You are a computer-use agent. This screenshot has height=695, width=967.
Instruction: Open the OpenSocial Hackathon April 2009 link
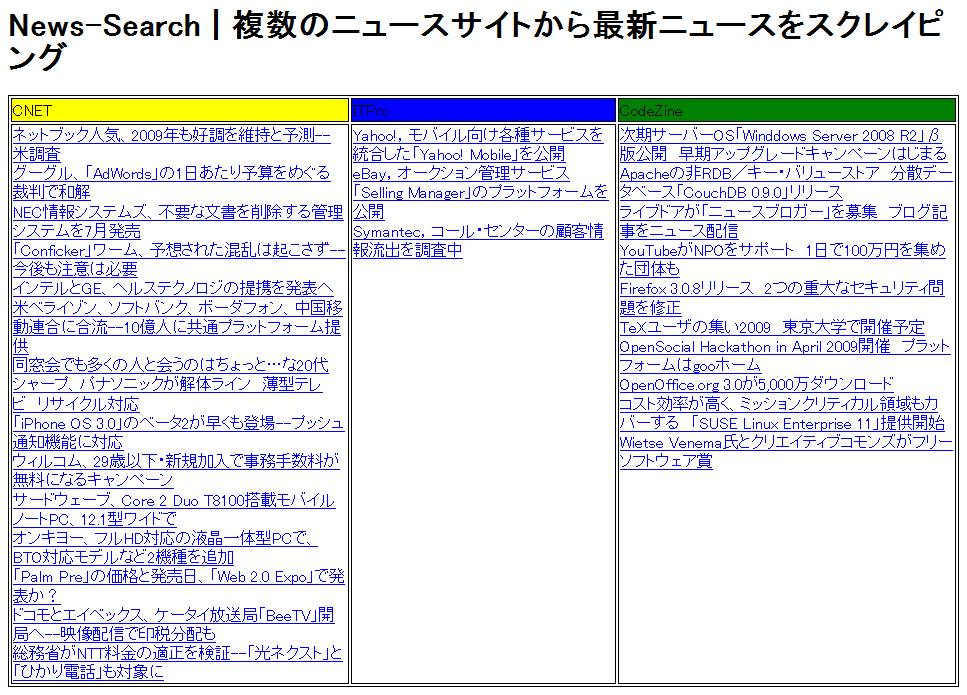784,355
